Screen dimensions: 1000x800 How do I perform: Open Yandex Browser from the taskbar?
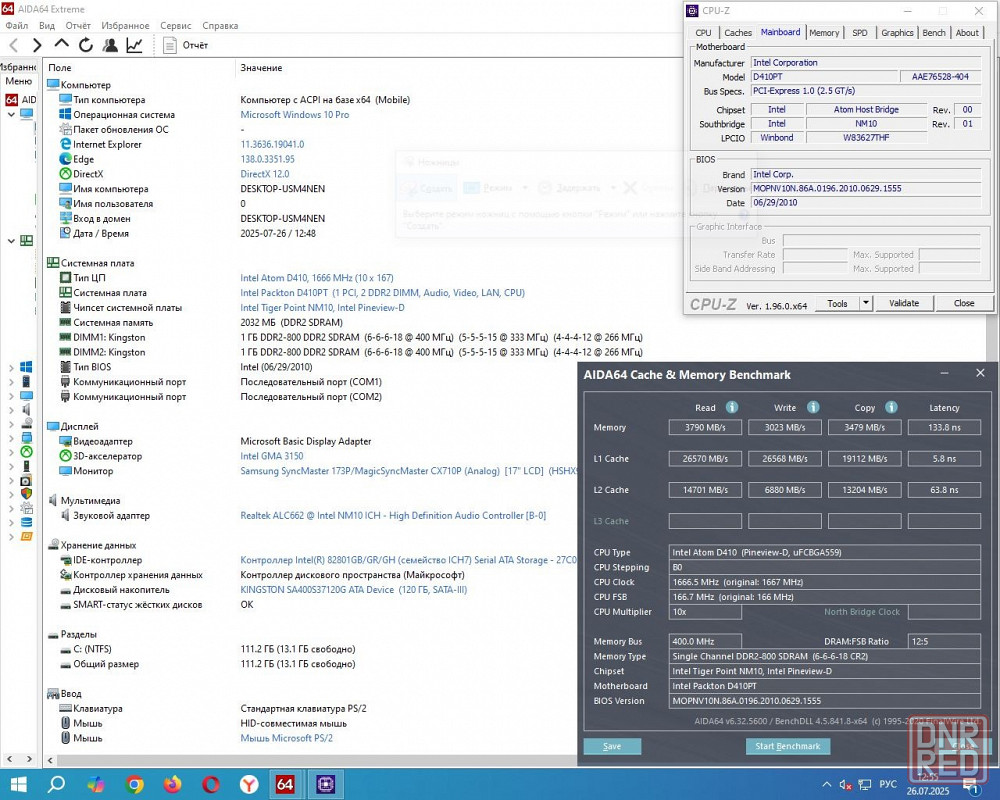(x=249, y=784)
